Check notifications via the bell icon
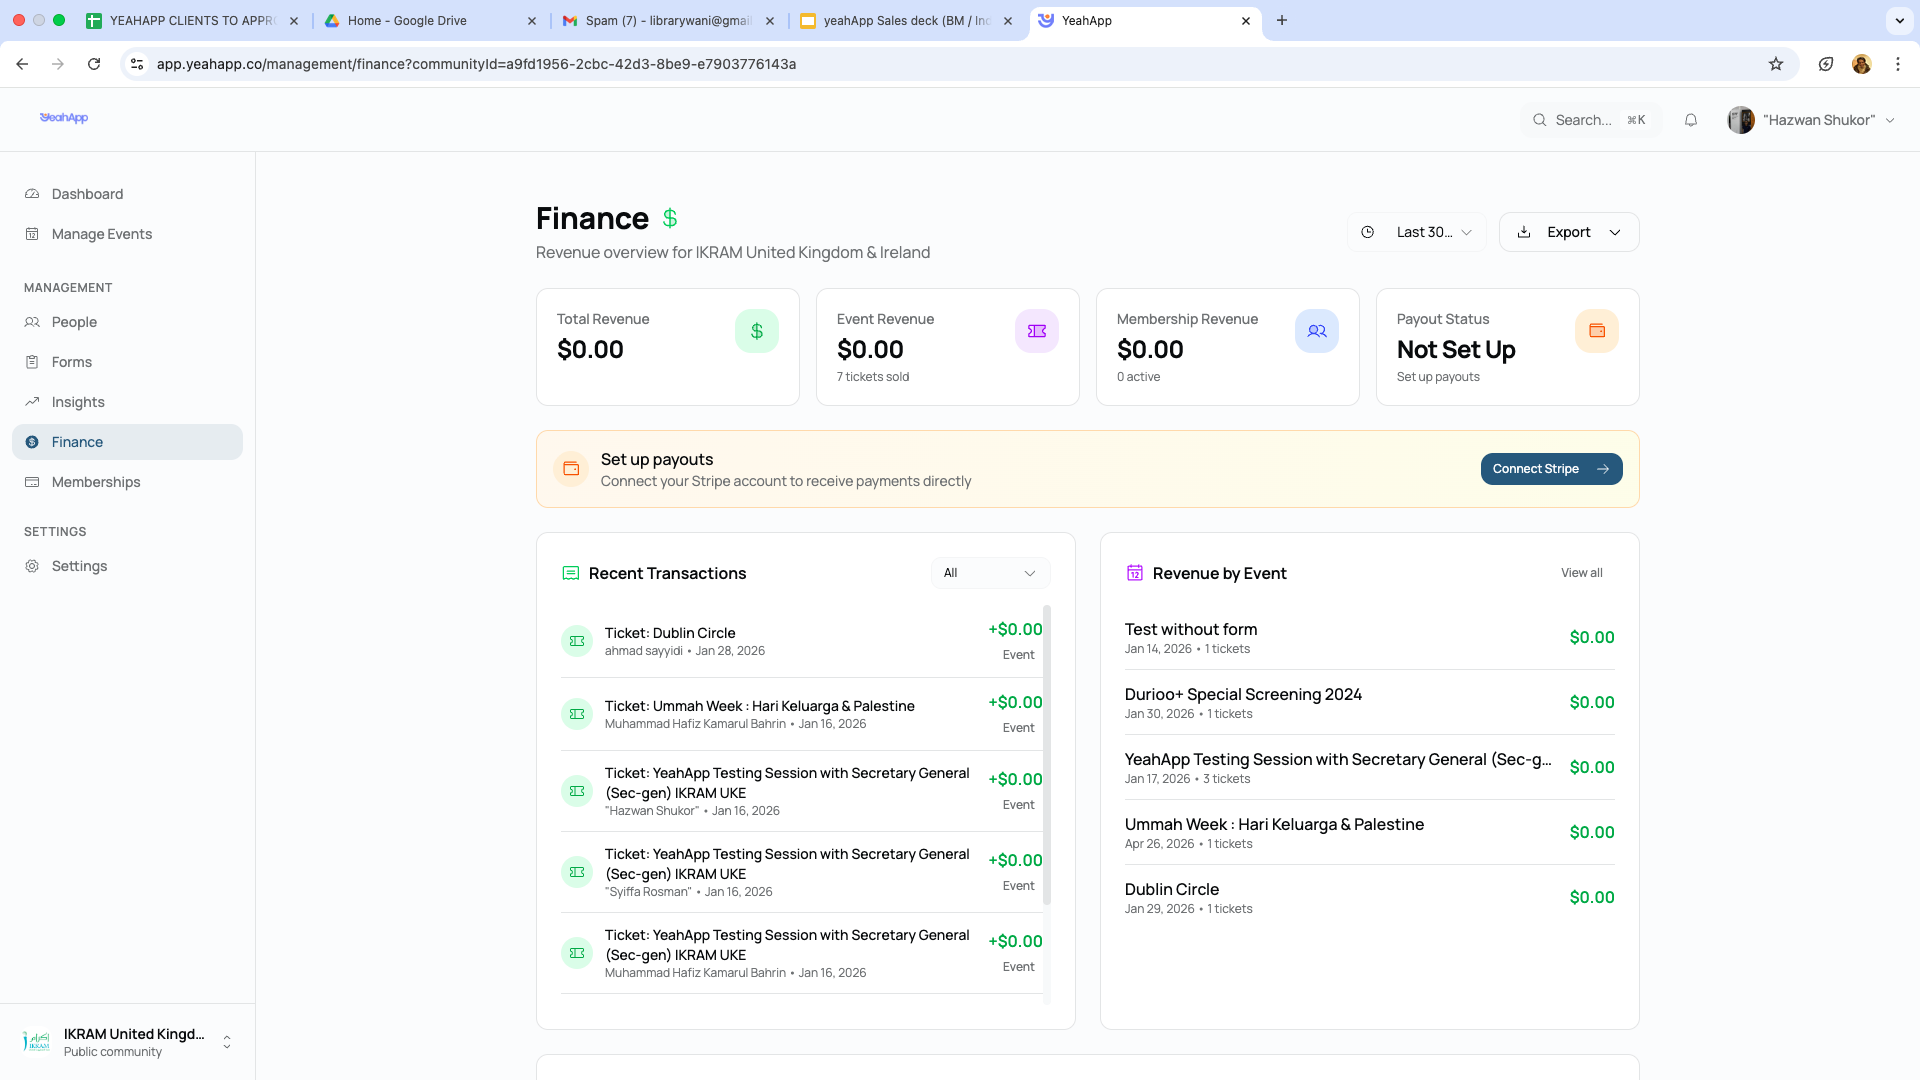1920x1080 pixels. tap(1690, 119)
